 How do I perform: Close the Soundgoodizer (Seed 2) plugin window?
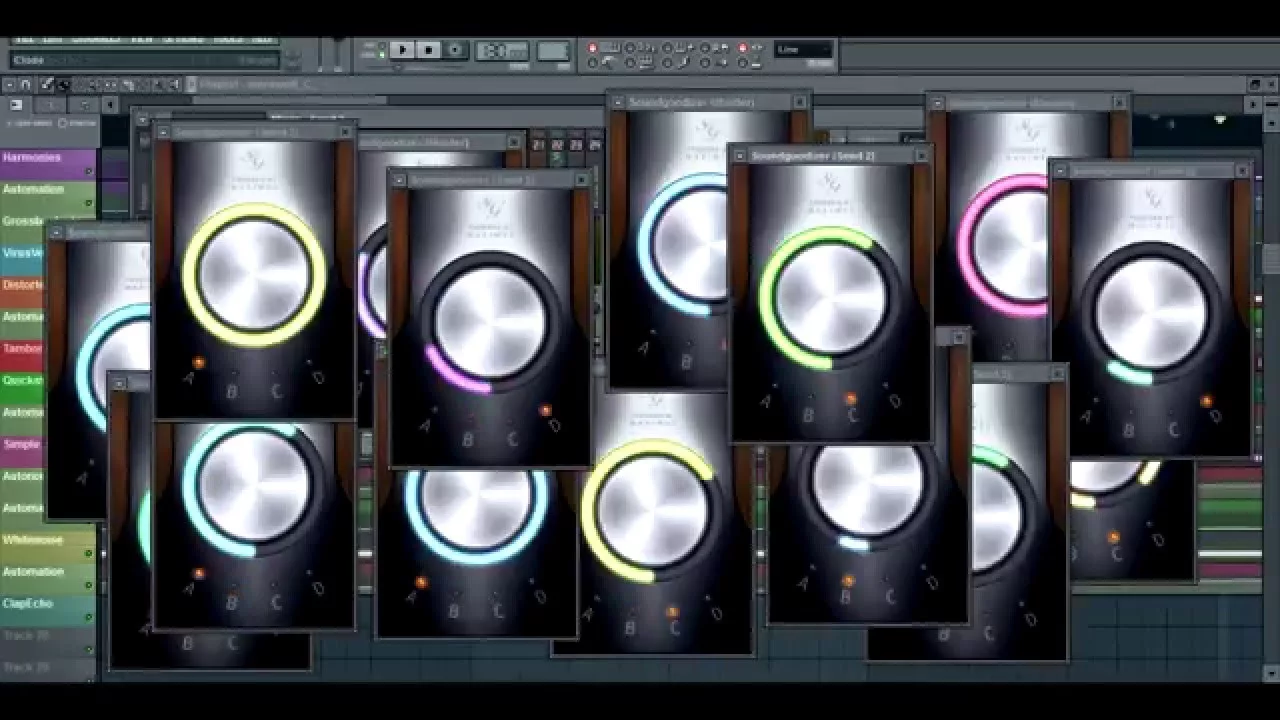[x=921, y=156]
